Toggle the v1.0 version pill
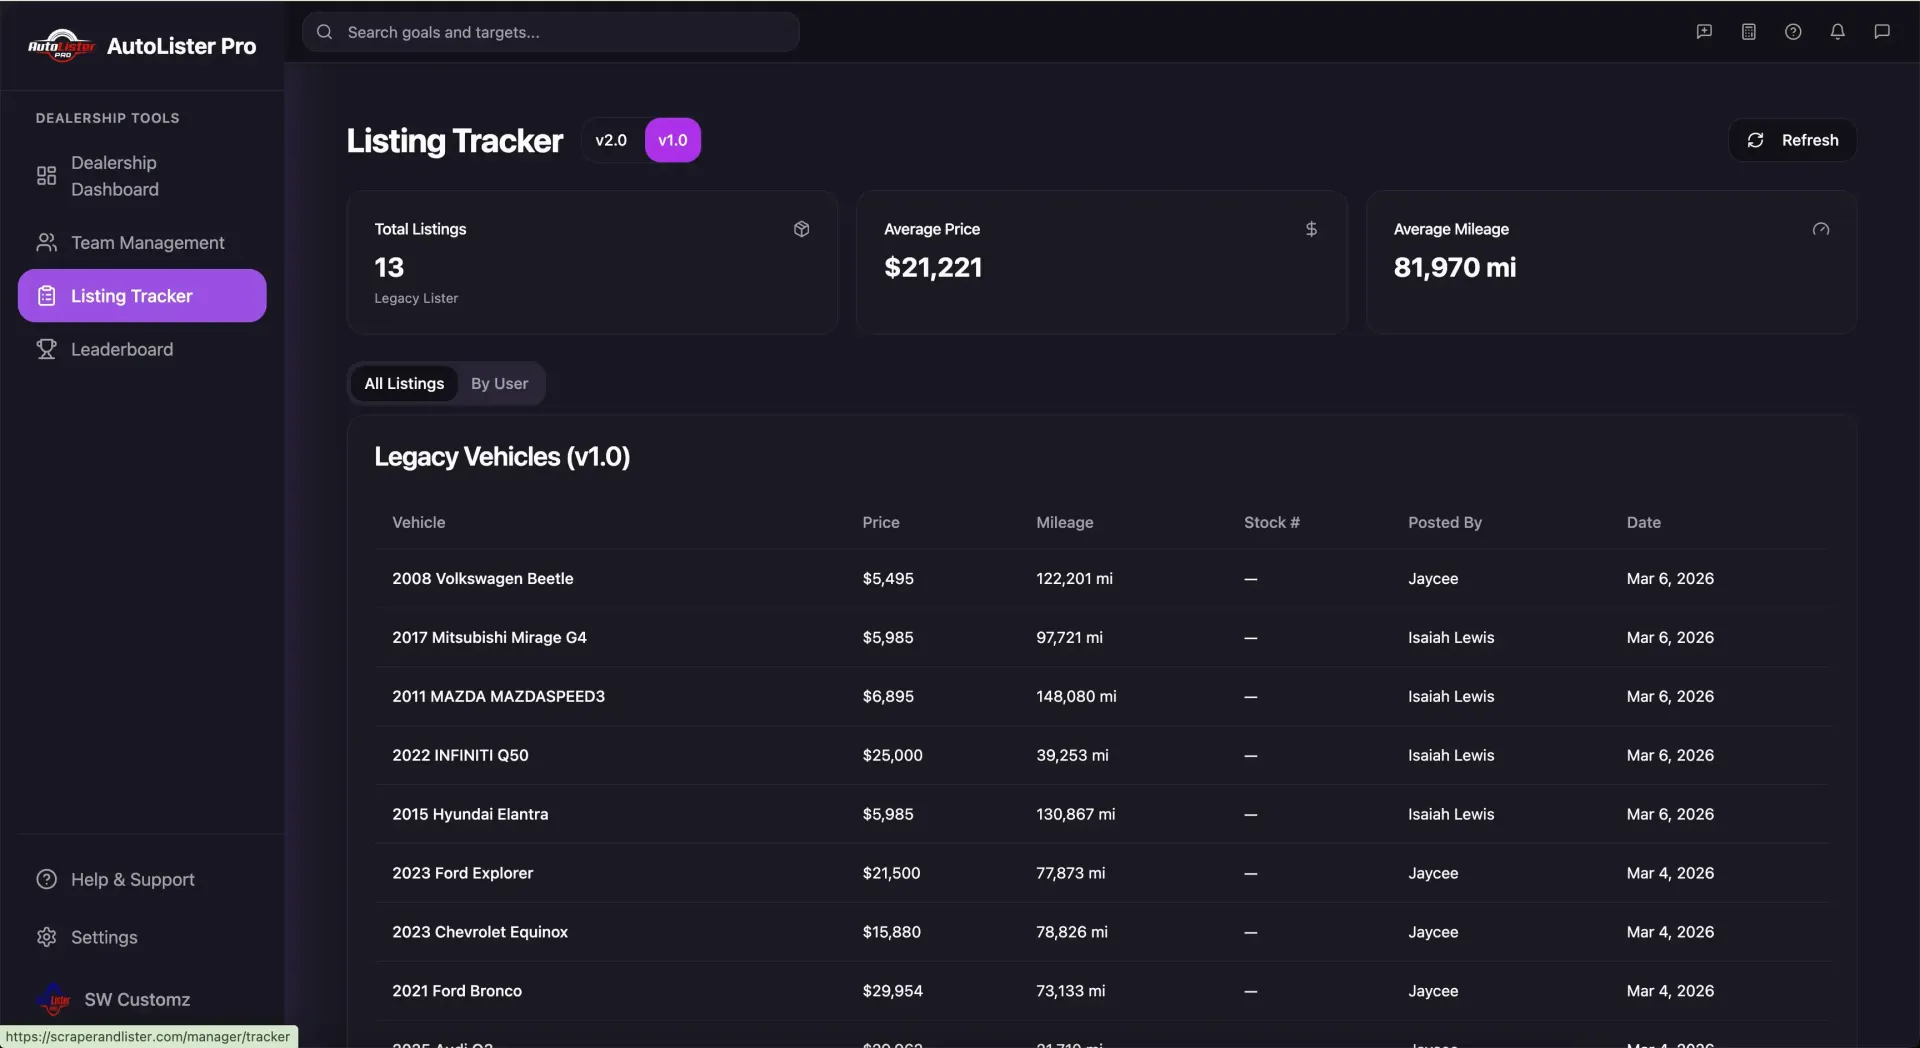The width and height of the screenshot is (1920, 1048). pyautogui.click(x=671, y=140)
